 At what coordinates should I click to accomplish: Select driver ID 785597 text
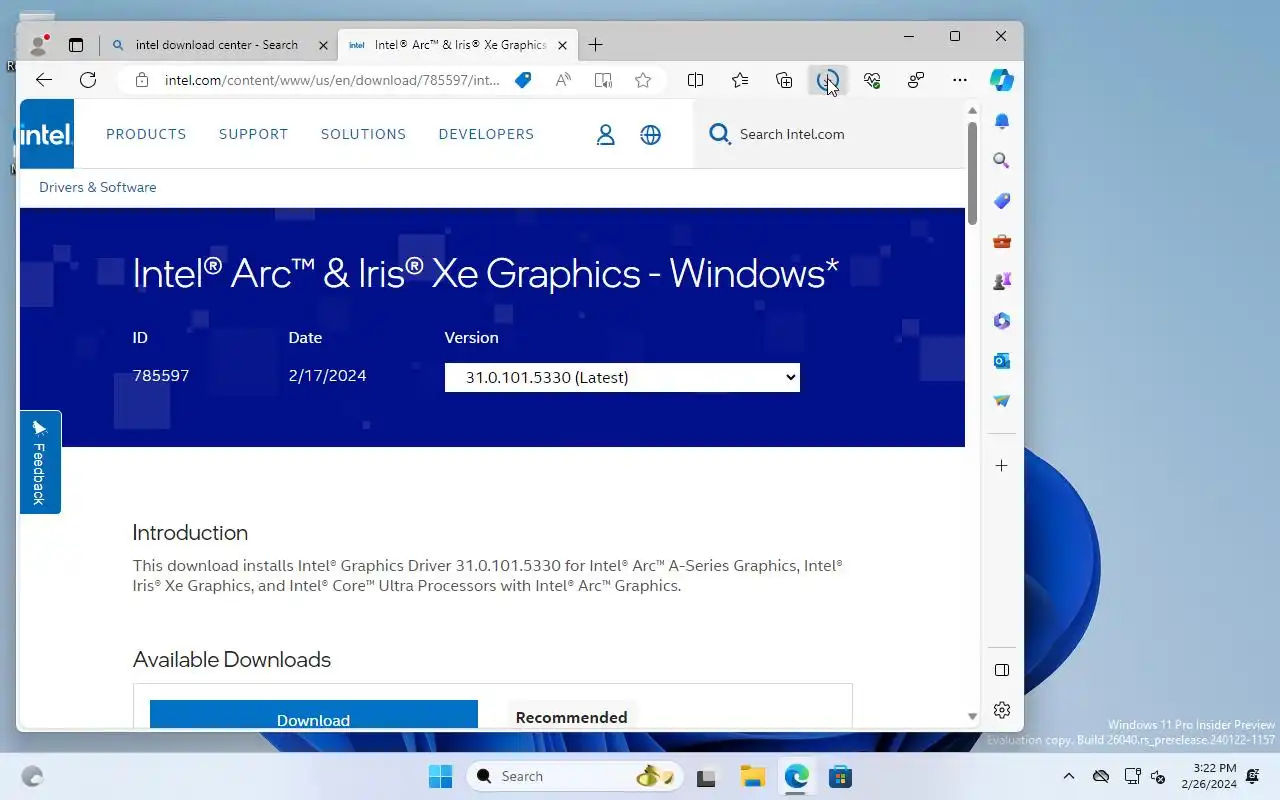pos(161,376)
